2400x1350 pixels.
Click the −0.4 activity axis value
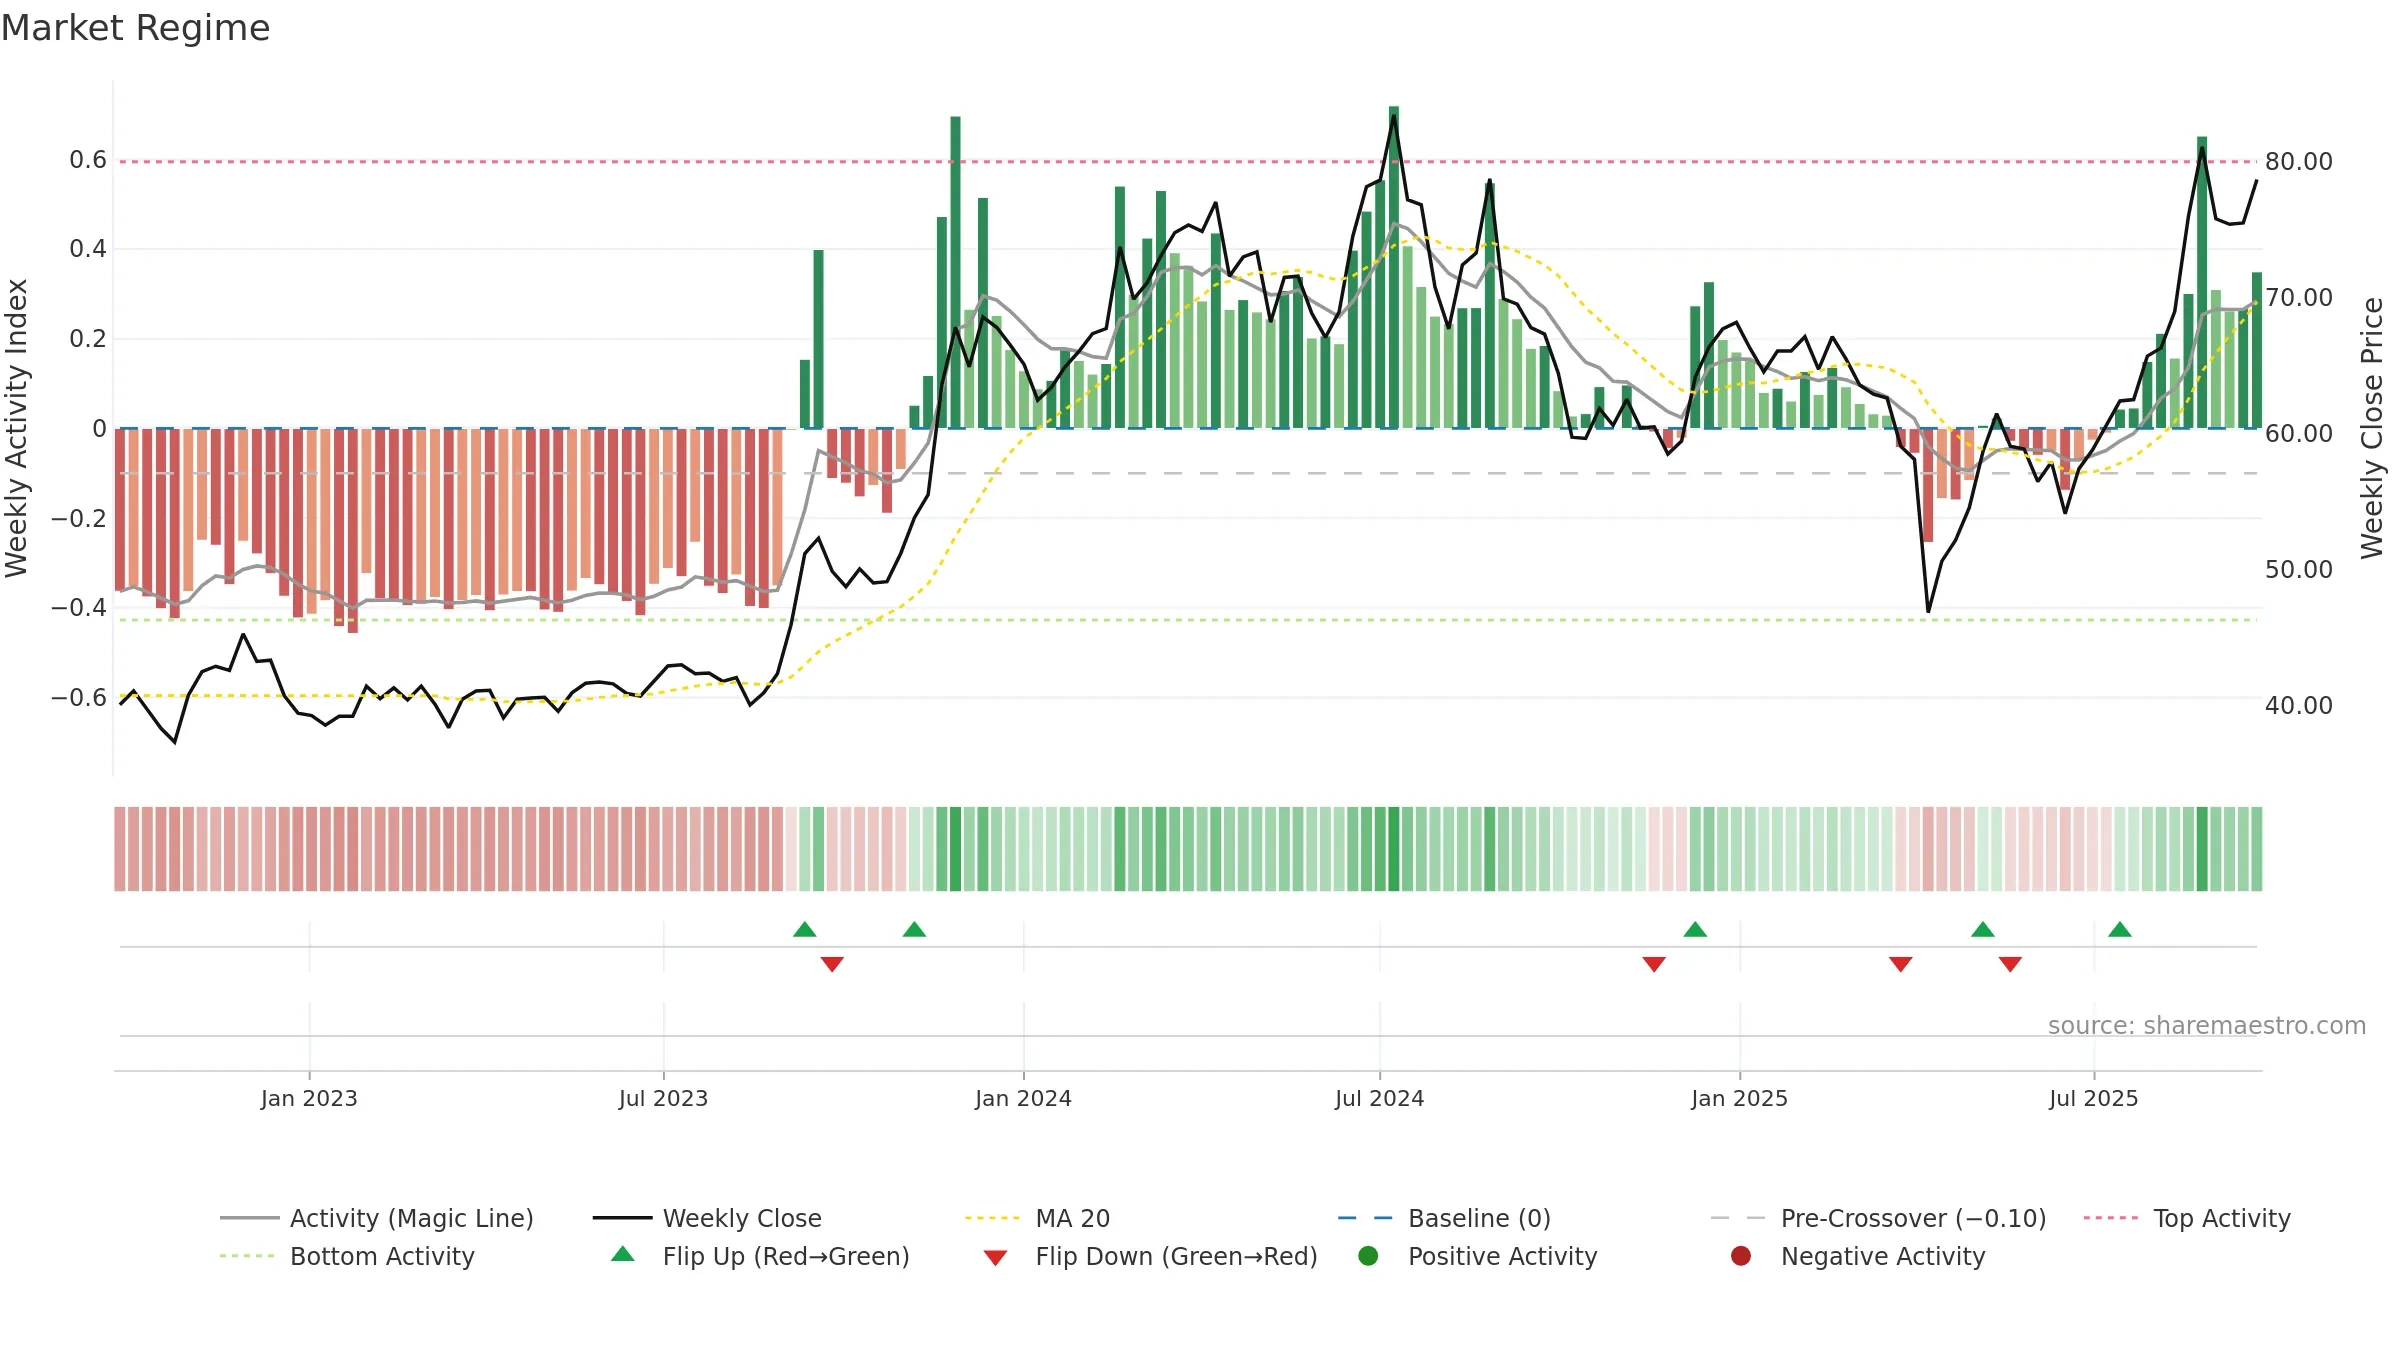(78, 607)
